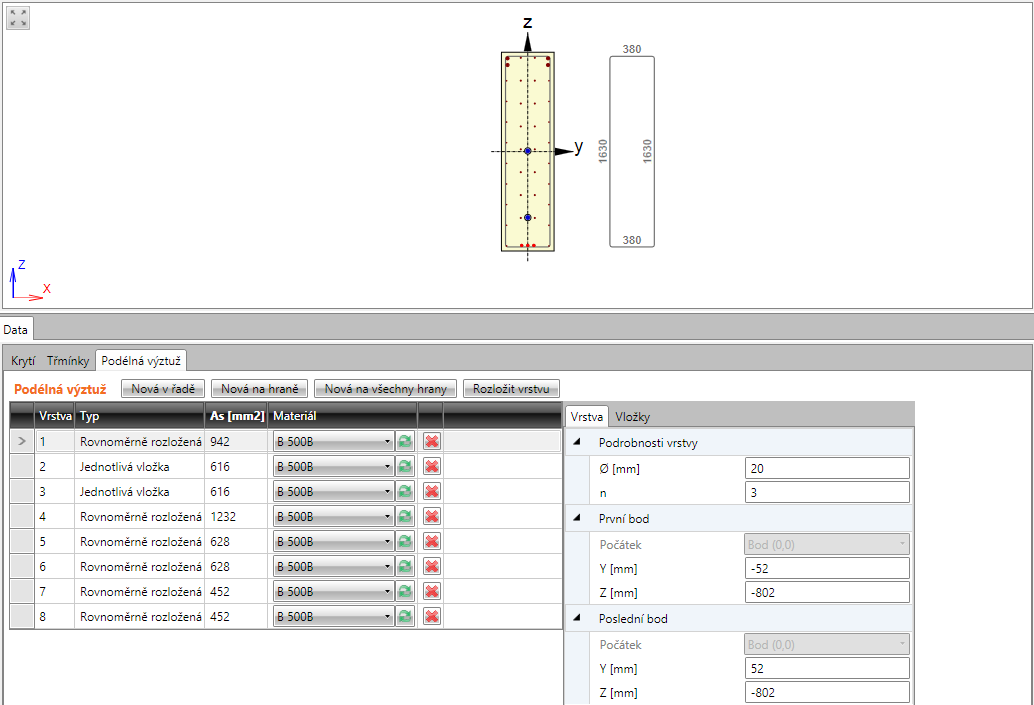Viewport: 1034px width, 705px height.
Task: Click Nová v řadě button
Action: tap(163, 388)
